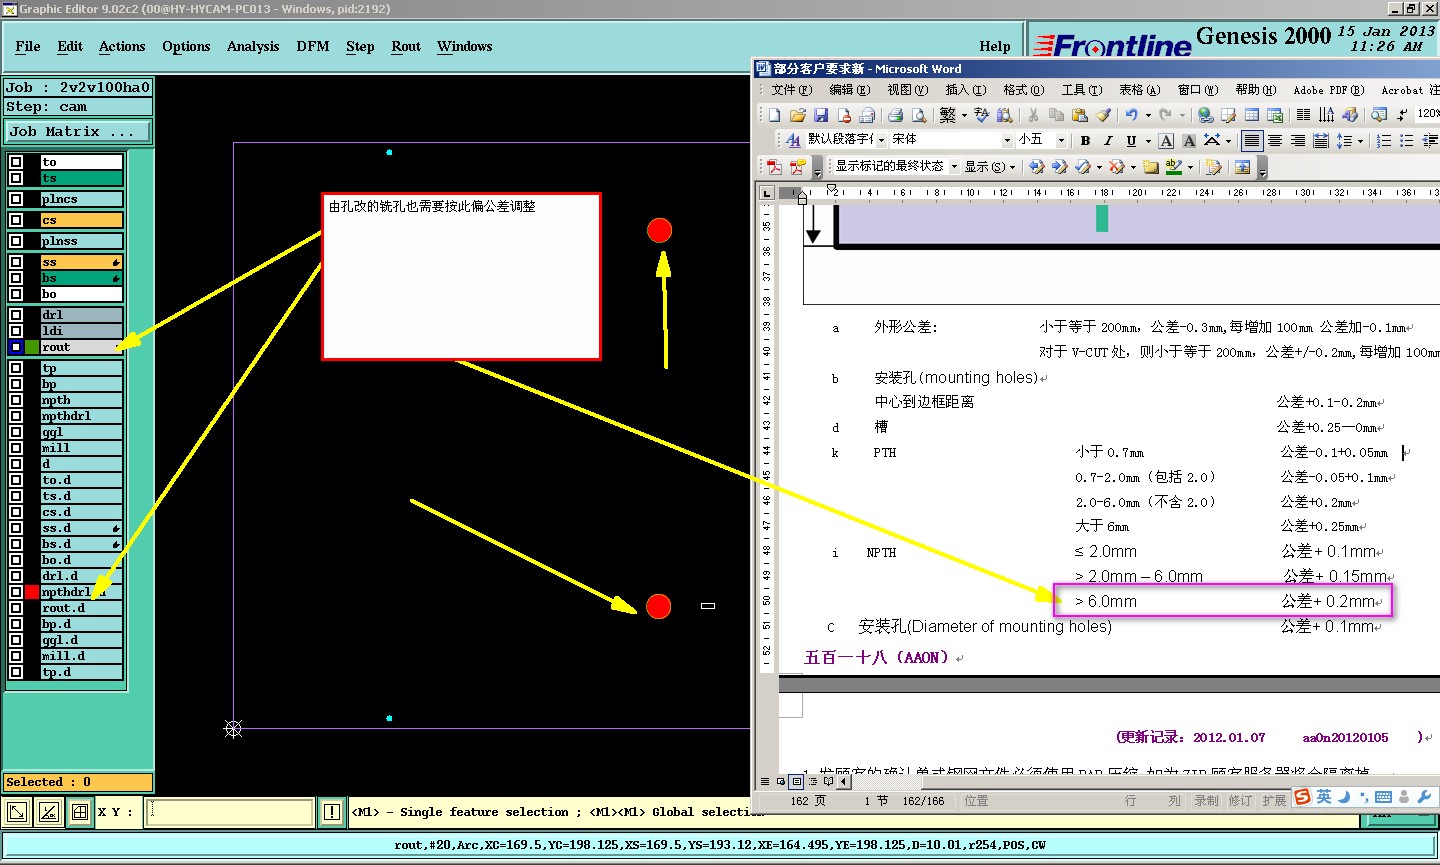Click the X Y coordinate input field
Image resolution: width=1440 pixels, height=865 pixels.
[x=230, y=812]
